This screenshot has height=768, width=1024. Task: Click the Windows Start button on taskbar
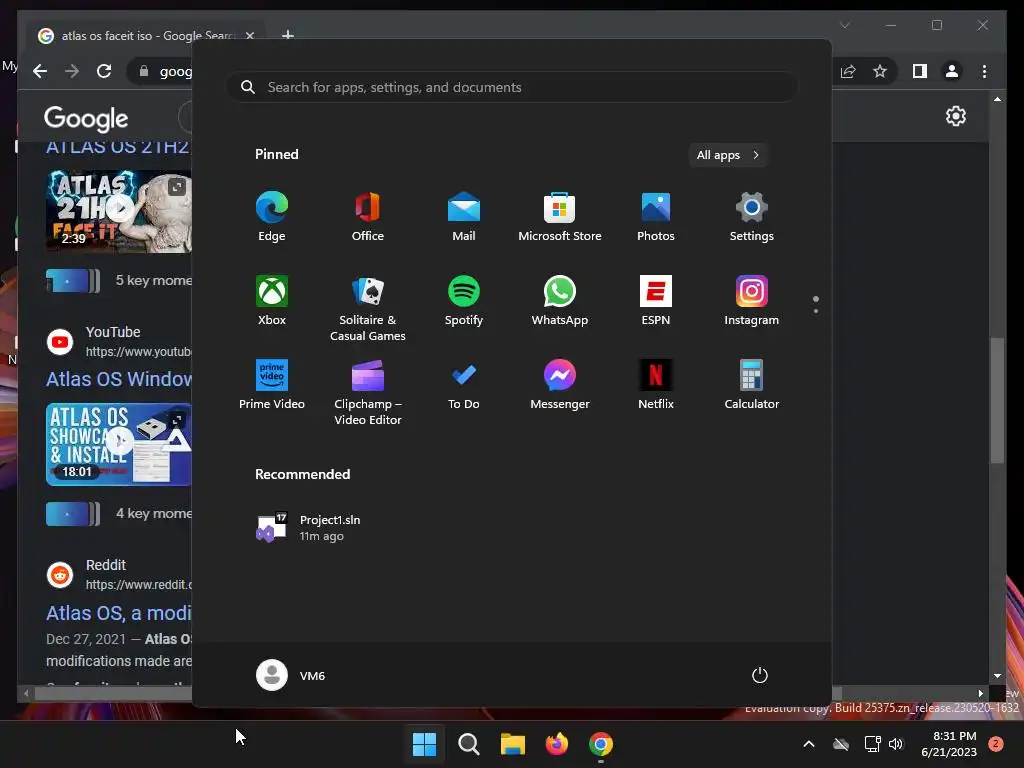click(x=424, y=744)
